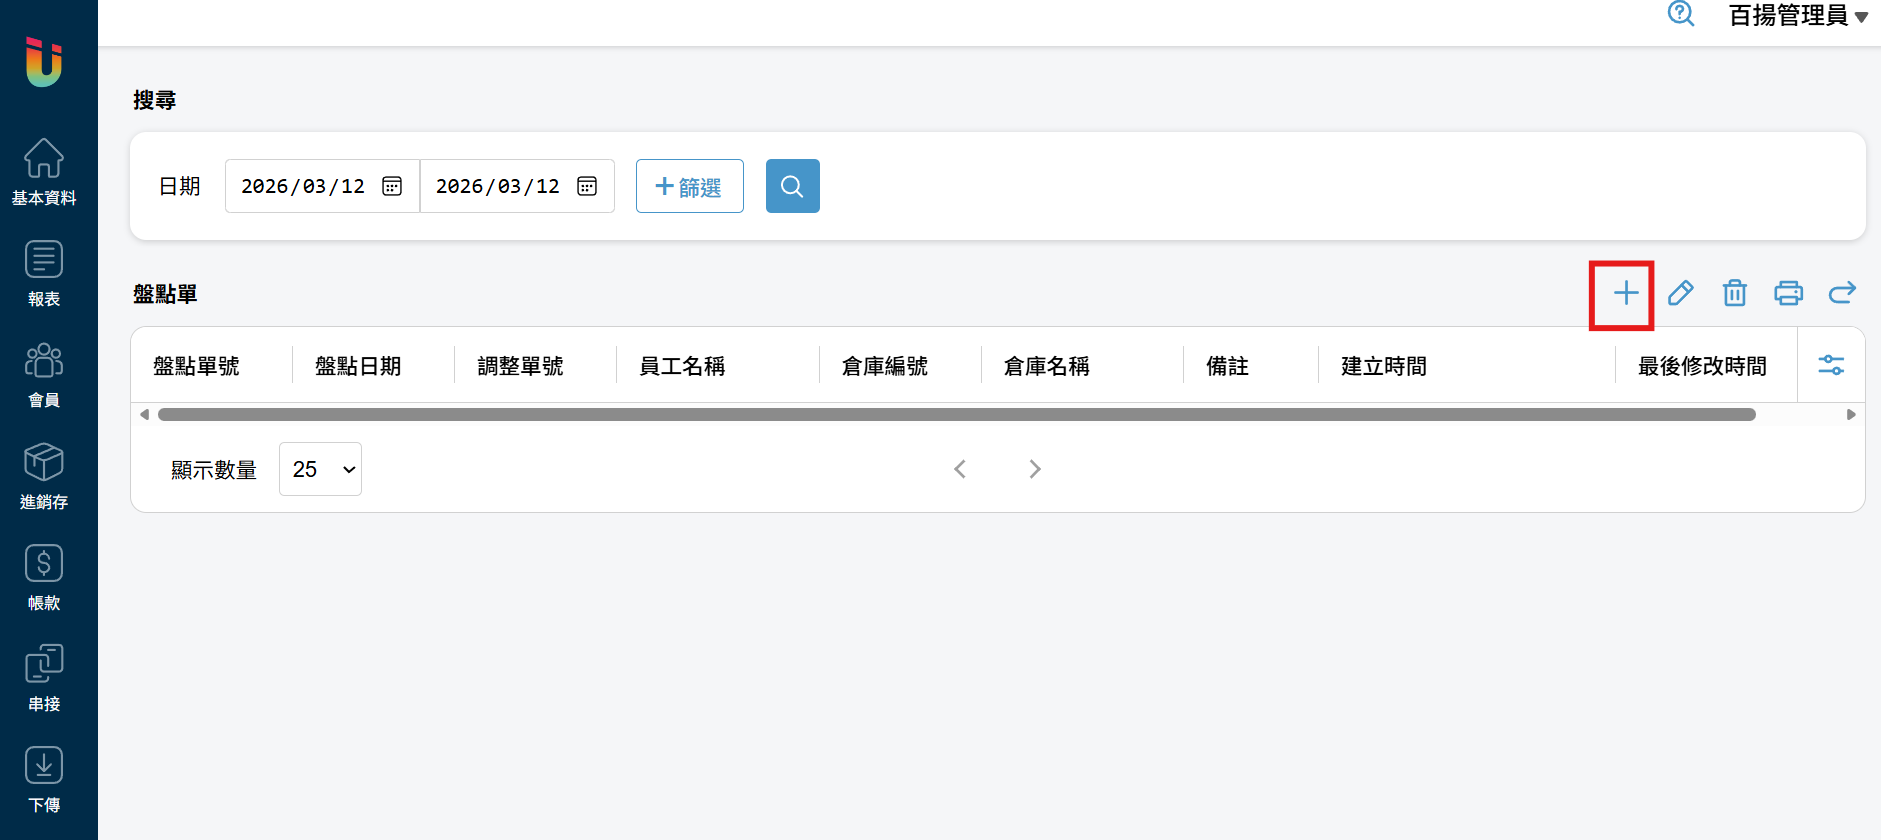1881x840 pixels.
Task: Sort by 盤點日期 column header
Action: coord(358,366)
